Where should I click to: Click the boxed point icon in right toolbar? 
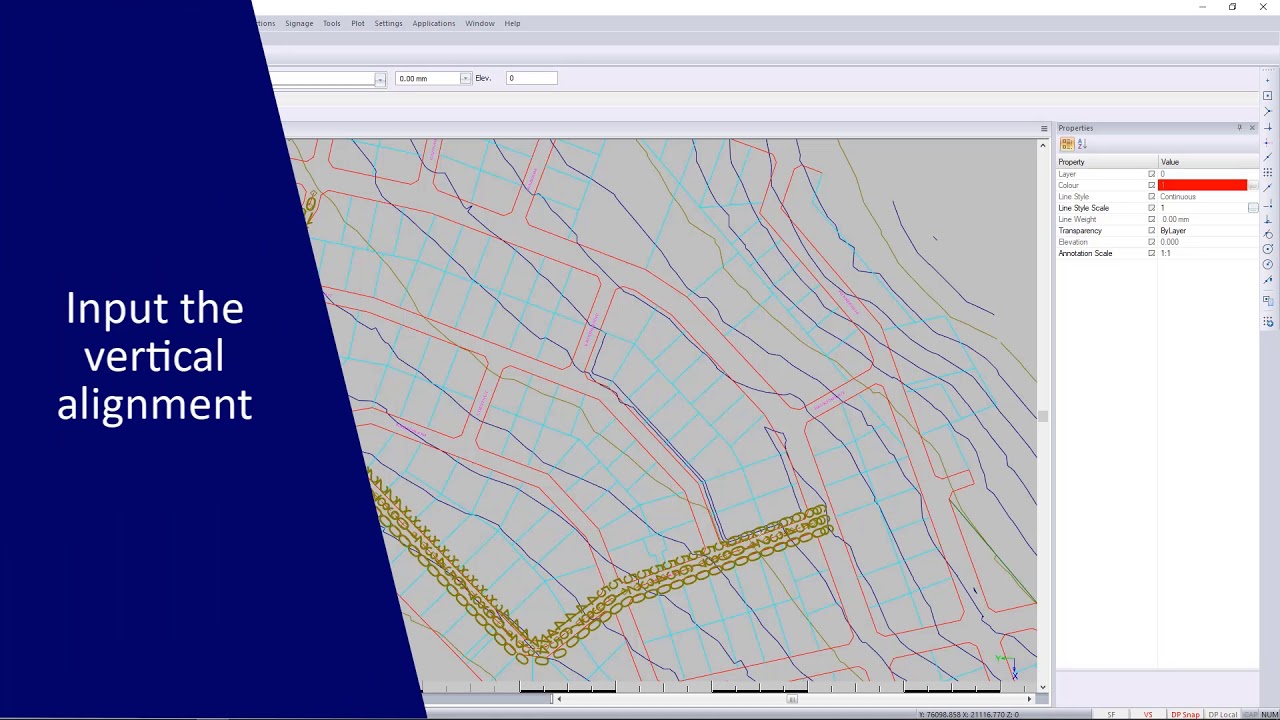point(1268,96)
